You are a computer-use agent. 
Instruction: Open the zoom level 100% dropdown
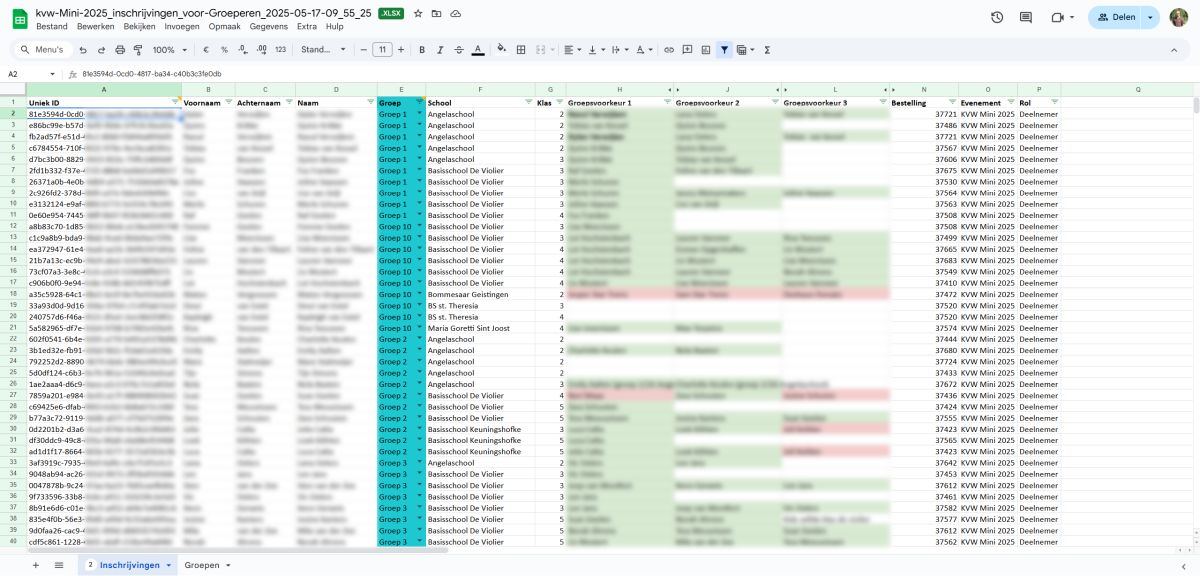pyautogui.click(x=168, y=50)
